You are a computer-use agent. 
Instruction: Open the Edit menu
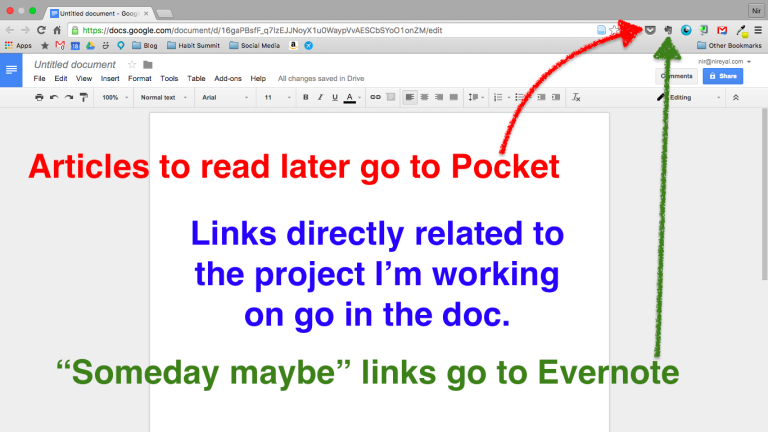pos(61,78)
